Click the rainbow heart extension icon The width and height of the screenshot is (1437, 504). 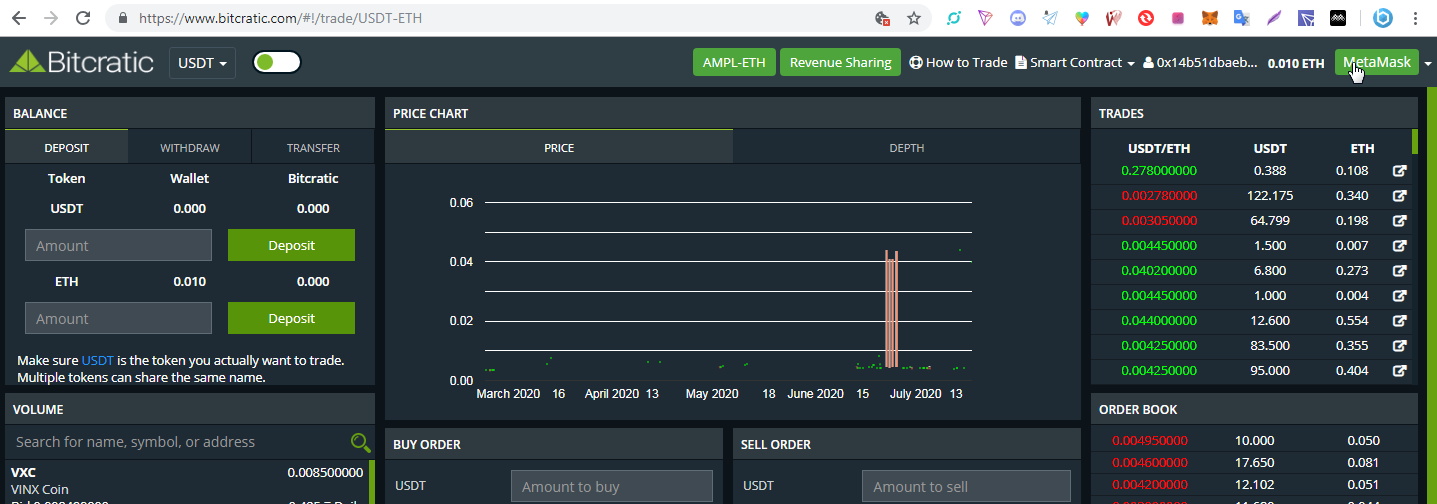coord(1083,18)
